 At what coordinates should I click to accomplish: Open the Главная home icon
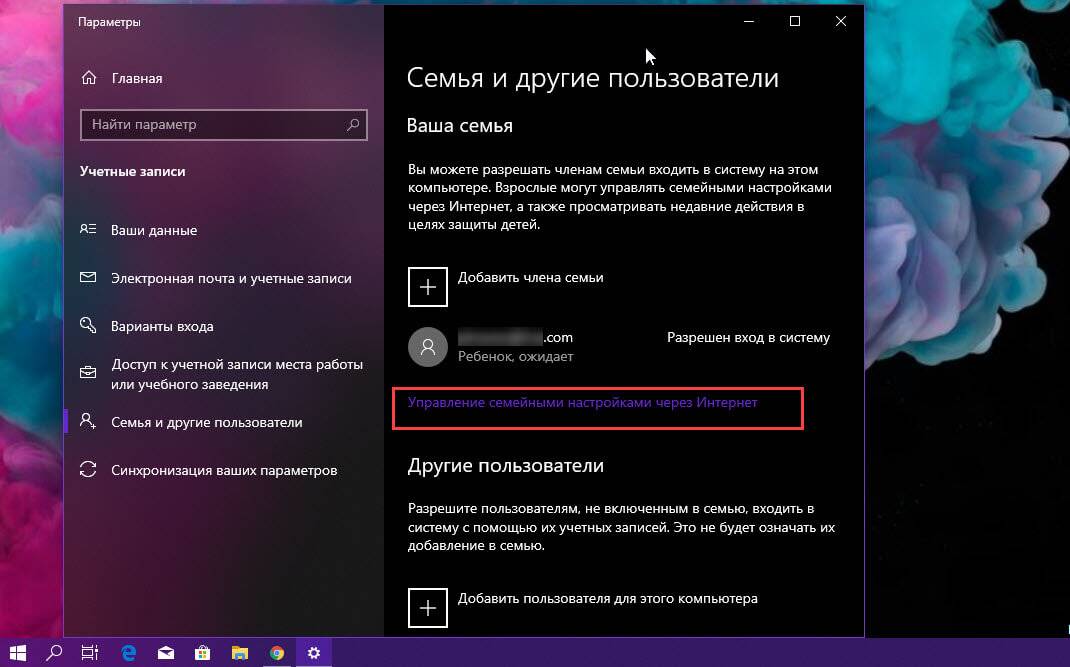[89, 78]
